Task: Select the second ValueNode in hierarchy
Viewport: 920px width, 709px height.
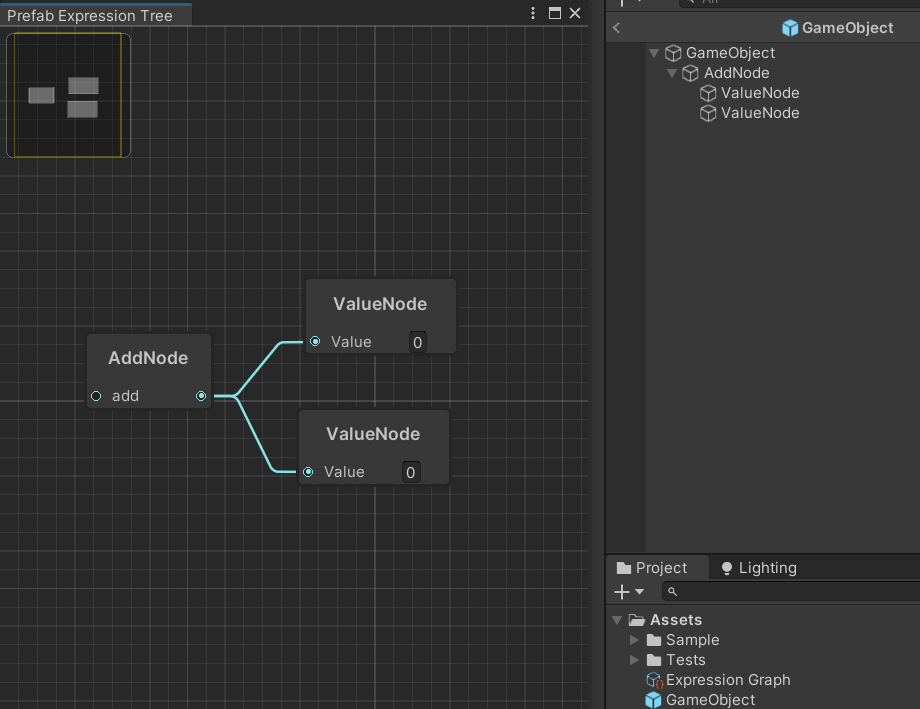Action: coord(760,113)
